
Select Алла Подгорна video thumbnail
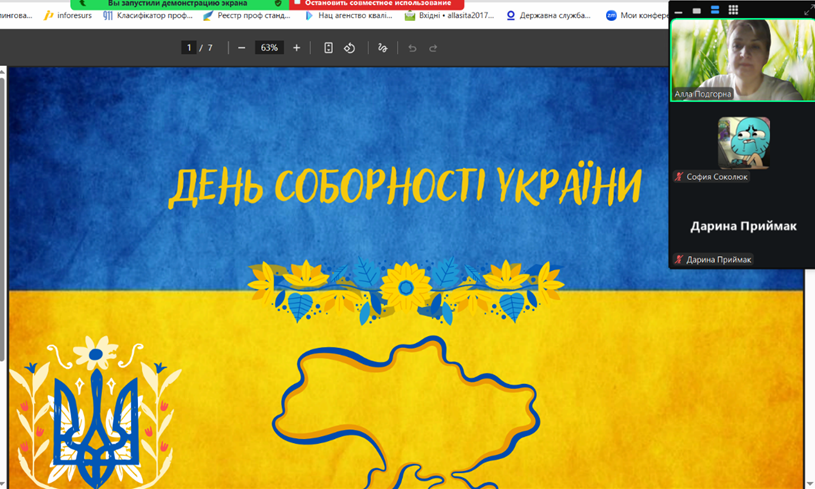coord(741,60)
